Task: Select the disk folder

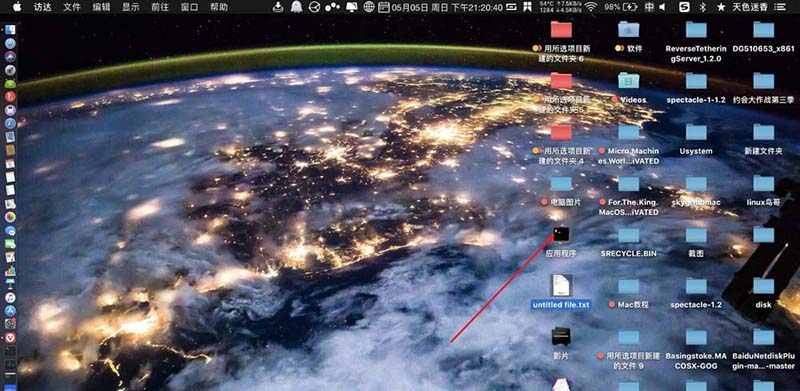Action: [x=764, y=286]
